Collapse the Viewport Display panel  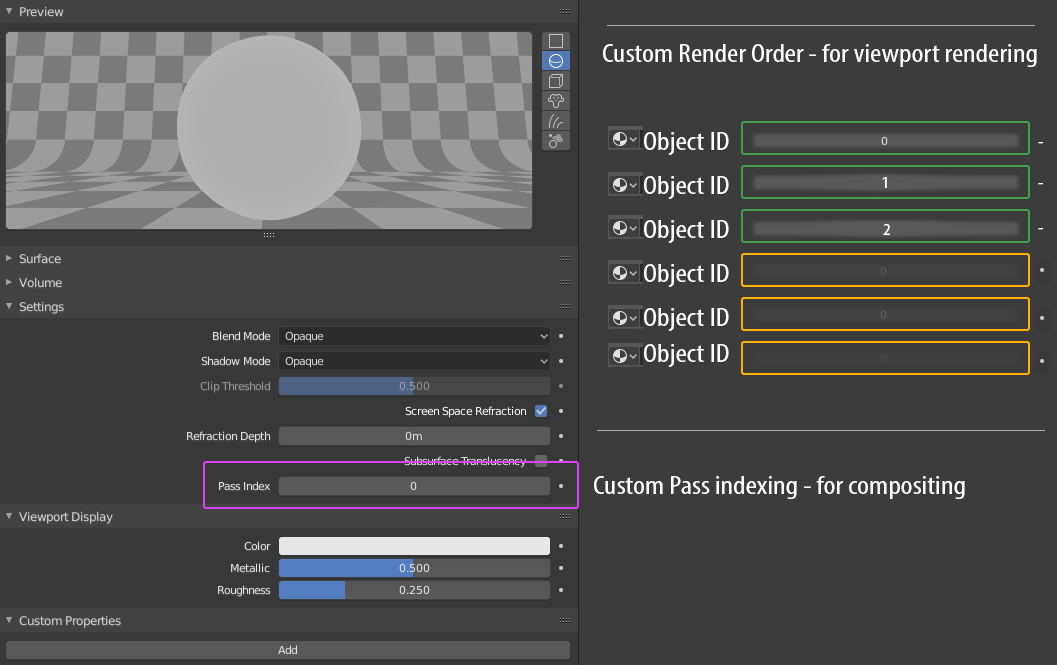9,517
